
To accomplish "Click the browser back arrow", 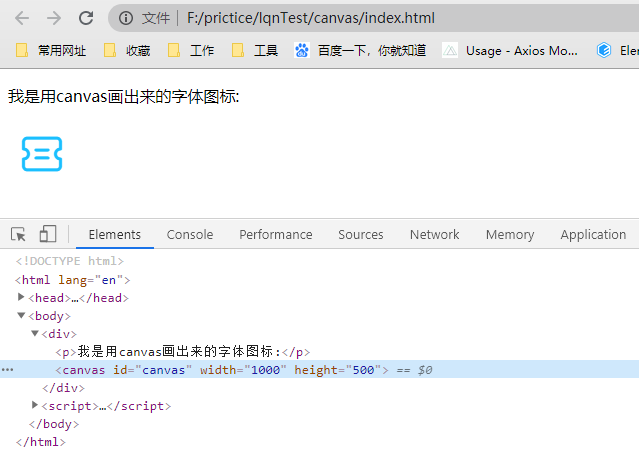I will 22,18.
